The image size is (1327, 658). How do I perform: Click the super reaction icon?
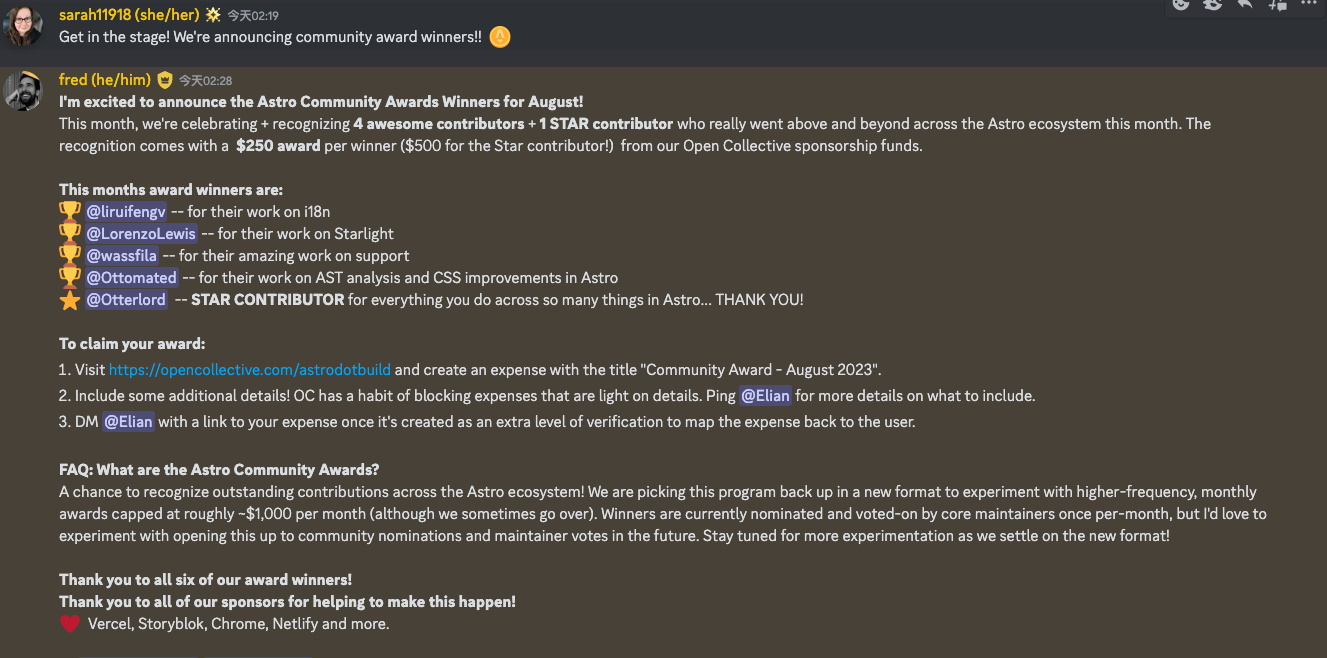tap(1213, 4)
